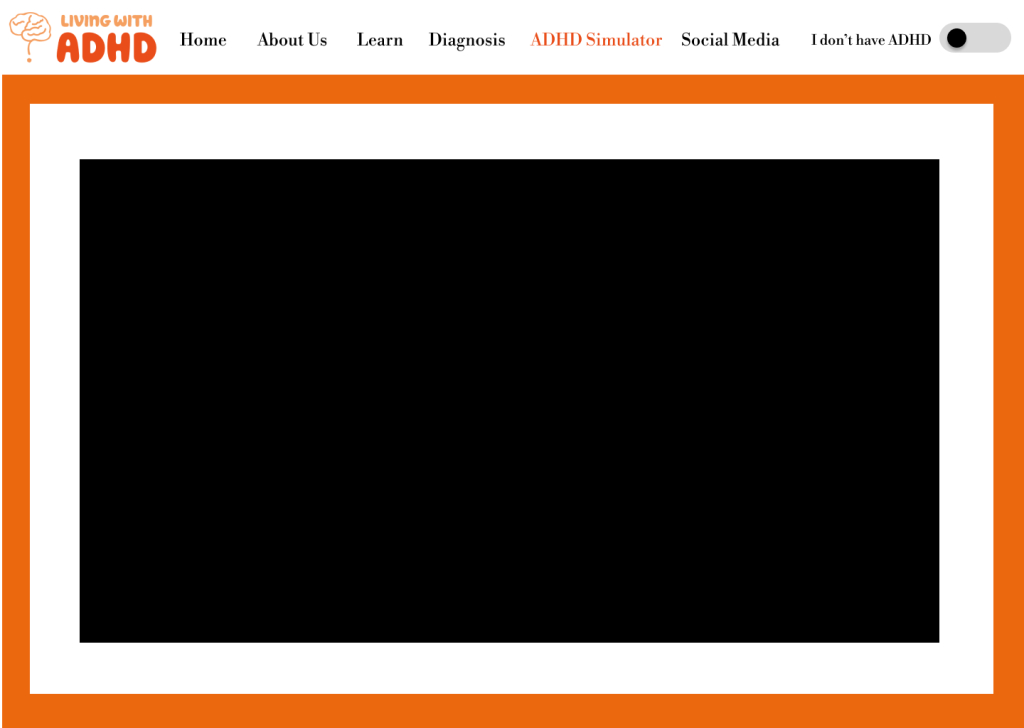Click the 'I don't have ADHD' label
The width and height of the screenshot is (1024, 728).
870,40
